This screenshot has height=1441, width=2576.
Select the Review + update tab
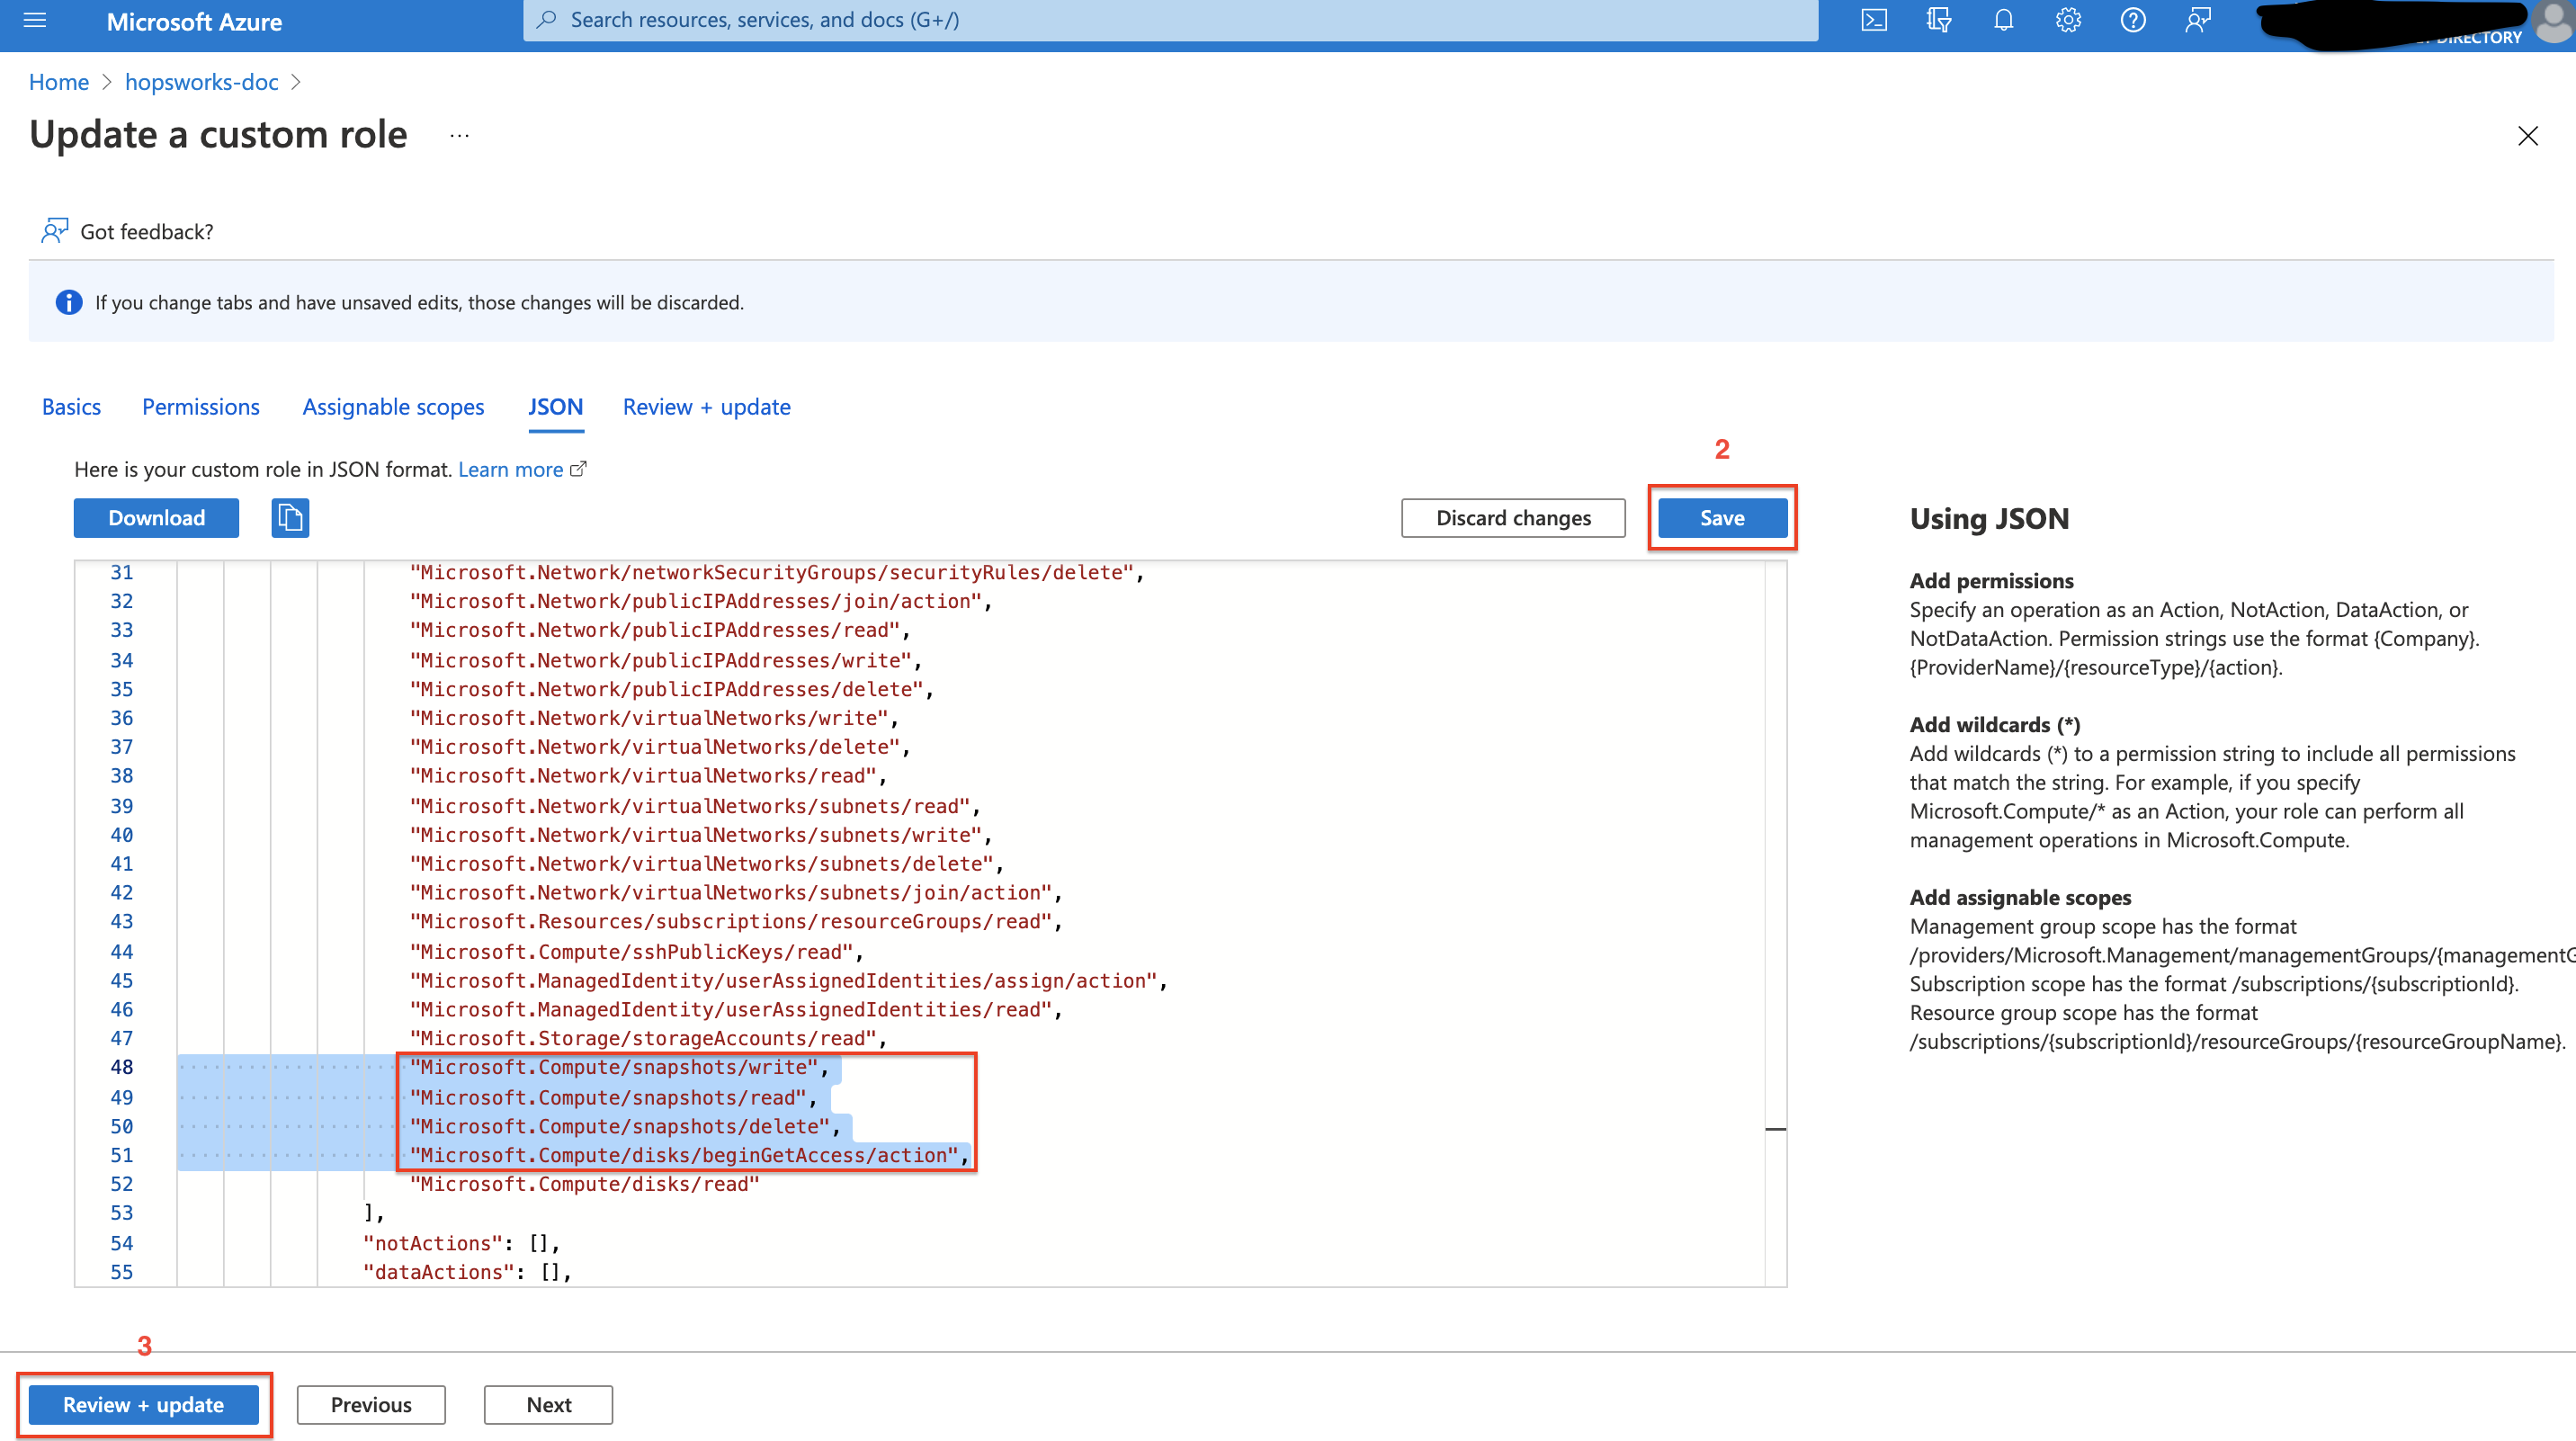[706, 406]
